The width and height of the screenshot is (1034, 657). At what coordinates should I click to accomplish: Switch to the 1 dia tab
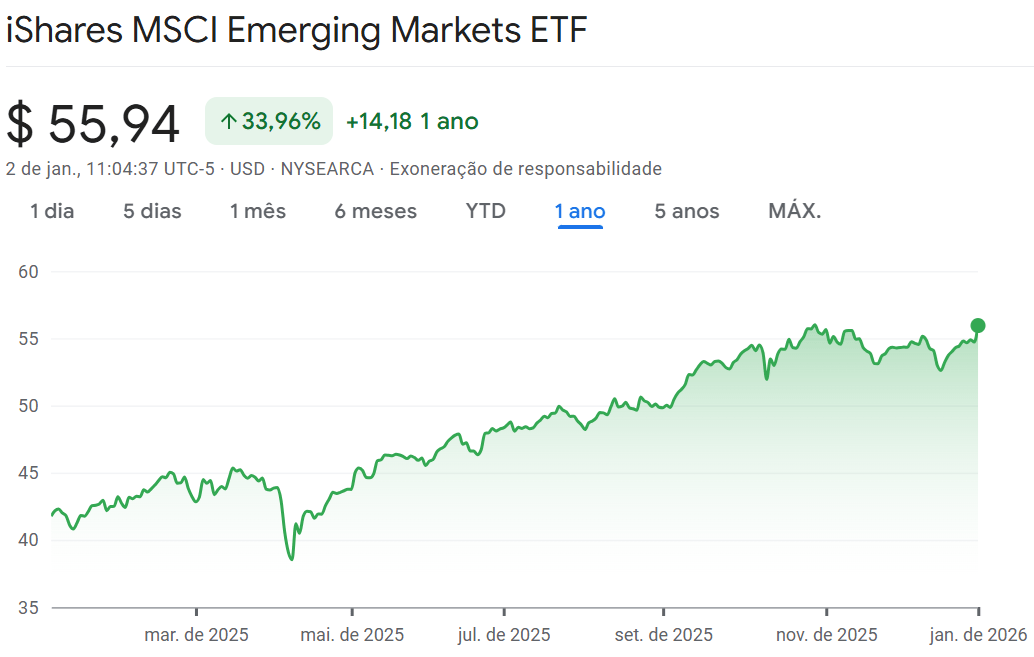[x=52, y=211]
